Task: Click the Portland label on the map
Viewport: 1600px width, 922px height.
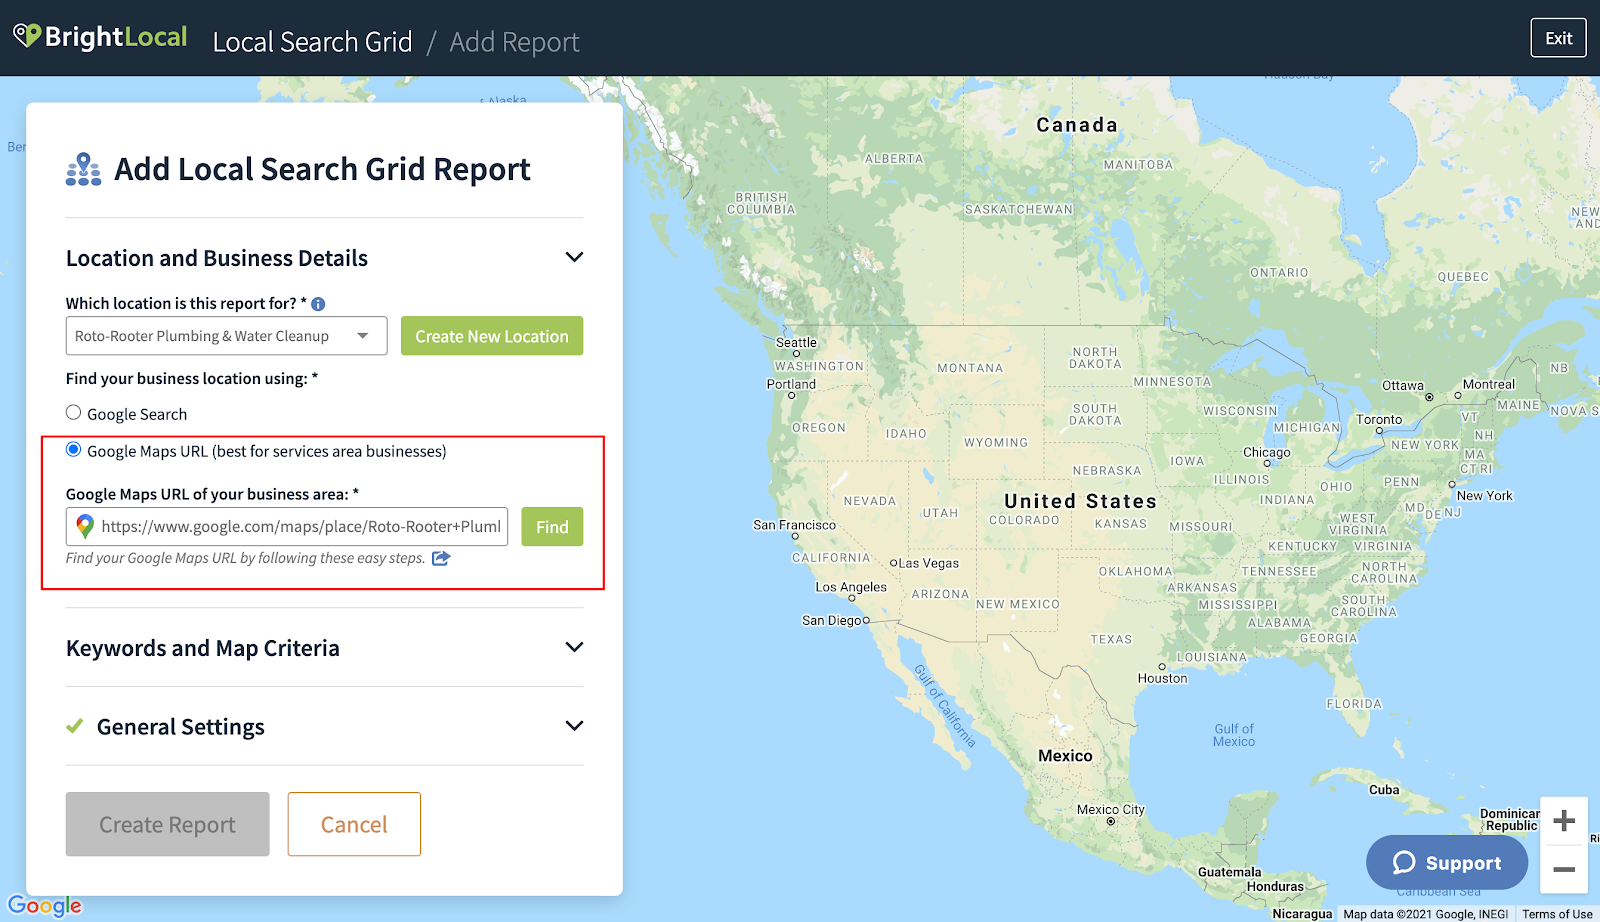Action: click(791, 384)
